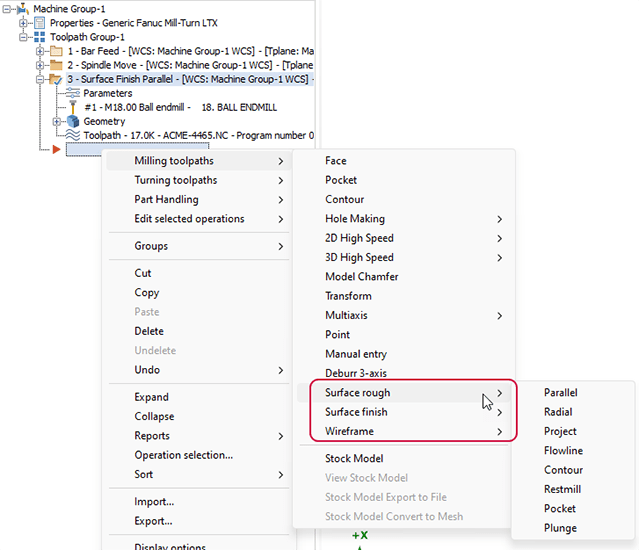Click the Properties document icon
639x550 pixels.
[41, 22]
